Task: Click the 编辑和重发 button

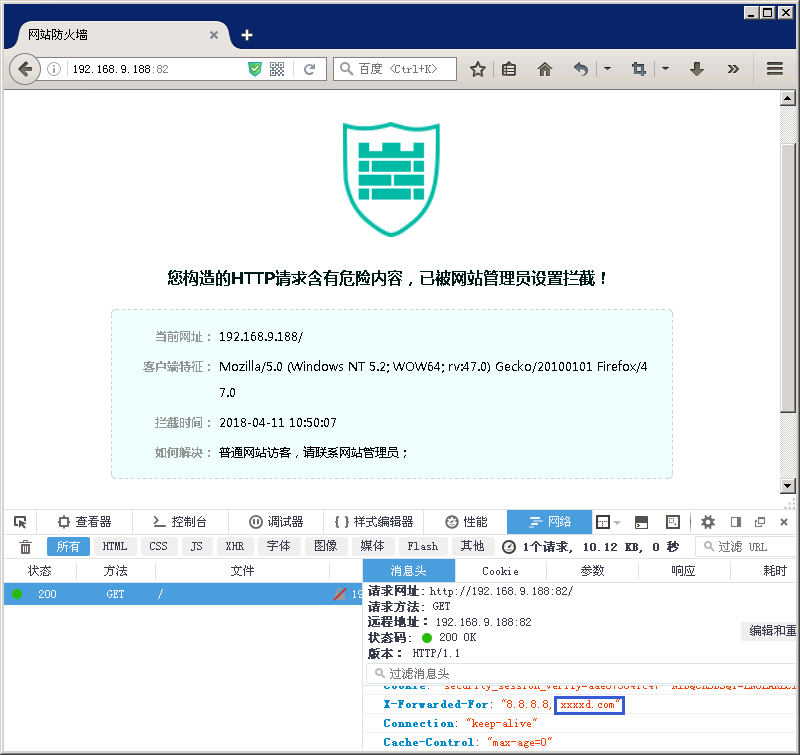Action: 768,631
